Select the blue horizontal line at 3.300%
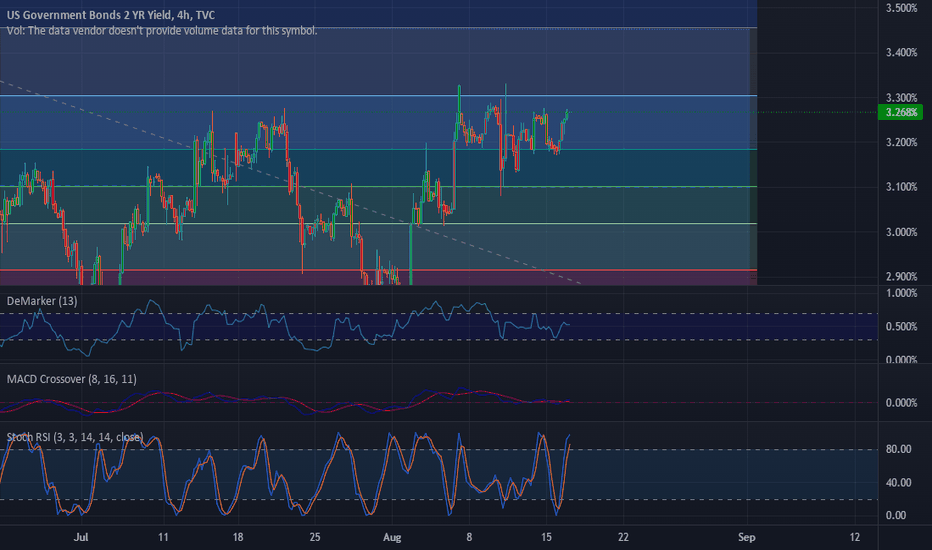The image size is (932, 550). pyautogui.click(x=379, y=95)
